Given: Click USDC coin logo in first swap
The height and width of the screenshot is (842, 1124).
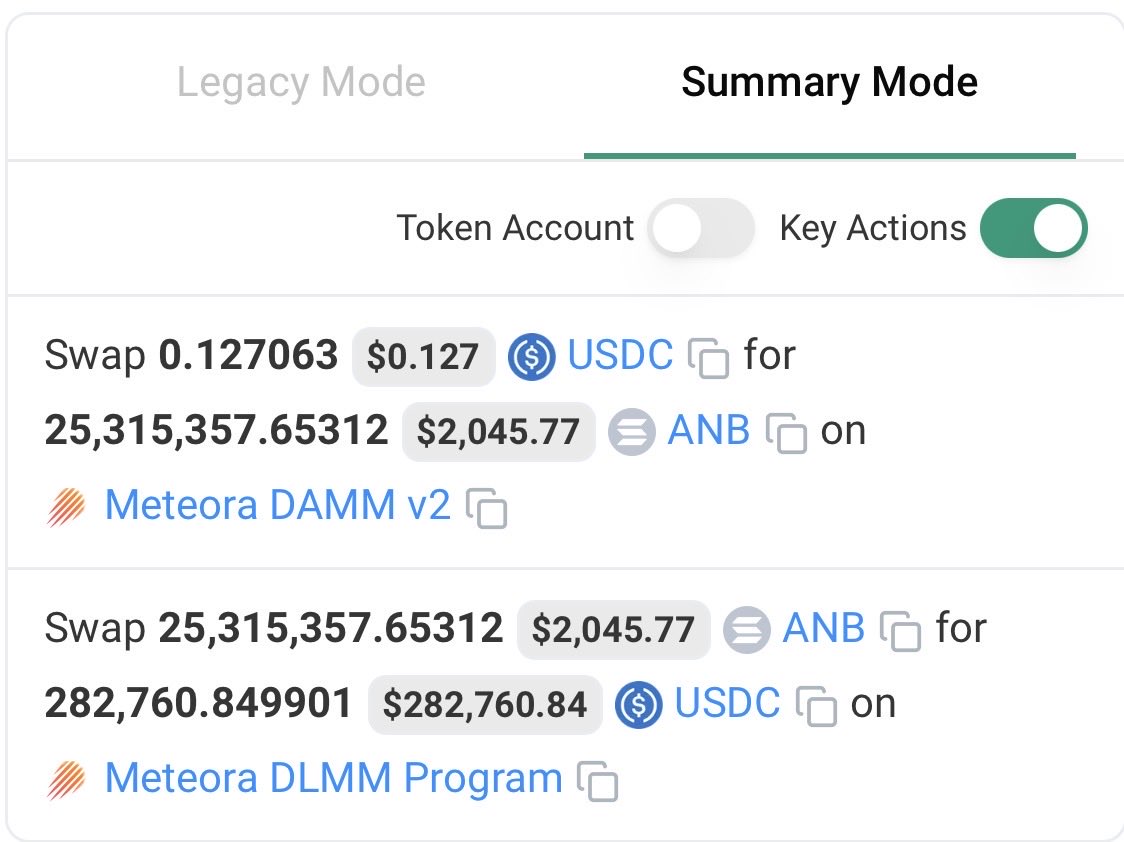Looking at the screenshot, I should coord(531,357).
